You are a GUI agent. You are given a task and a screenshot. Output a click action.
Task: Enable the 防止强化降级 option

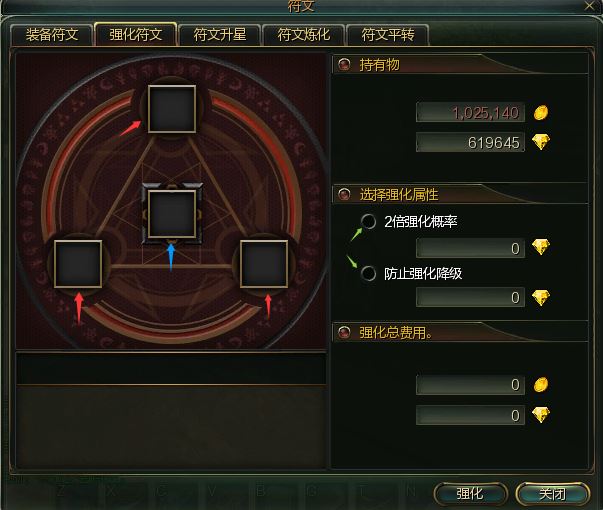pyautogui.click(x=368, y=273)
